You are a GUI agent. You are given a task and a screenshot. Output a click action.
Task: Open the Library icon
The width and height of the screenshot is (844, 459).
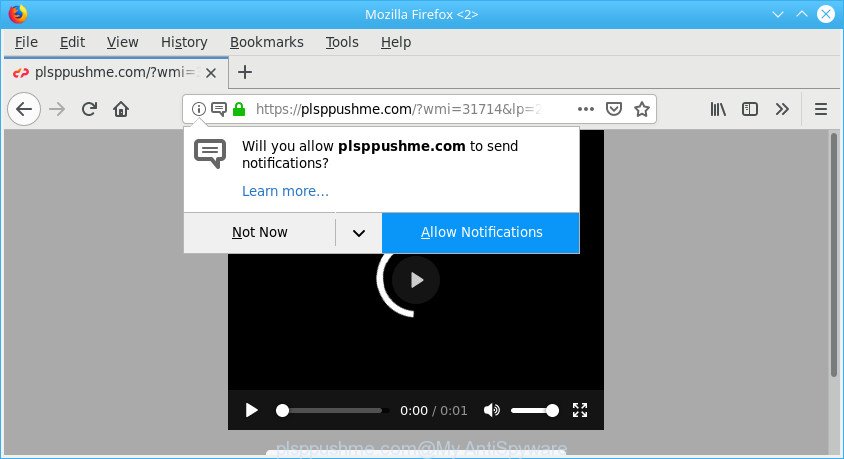(x=718, y=109)
